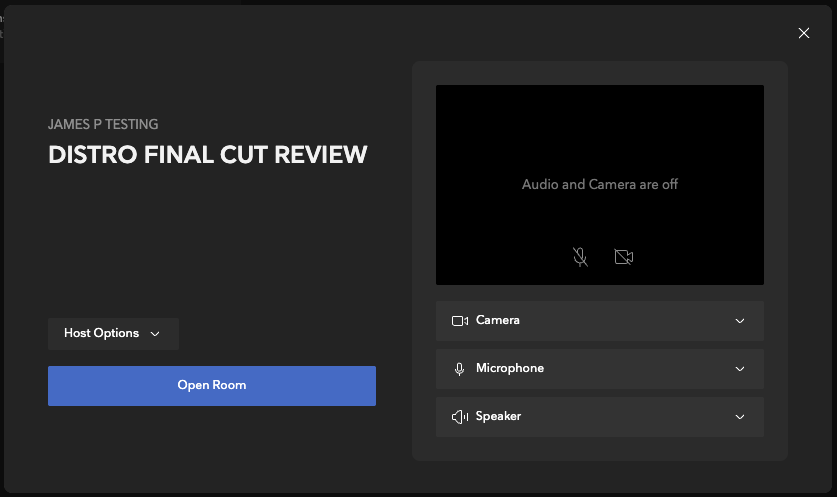Expand the Speaker dropdown chevron

click(740, 417)
